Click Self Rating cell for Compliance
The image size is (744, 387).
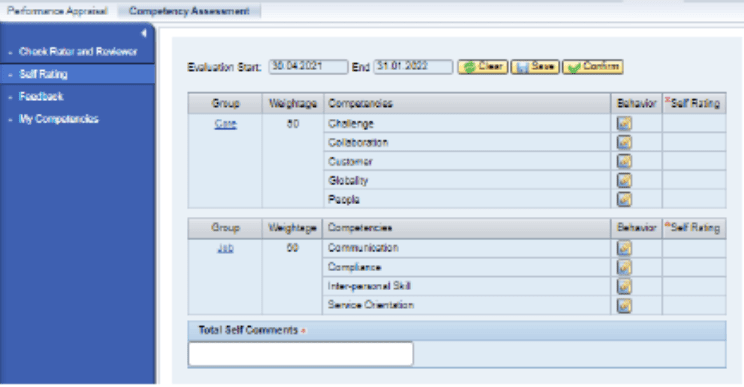click(x=694, y=267)
